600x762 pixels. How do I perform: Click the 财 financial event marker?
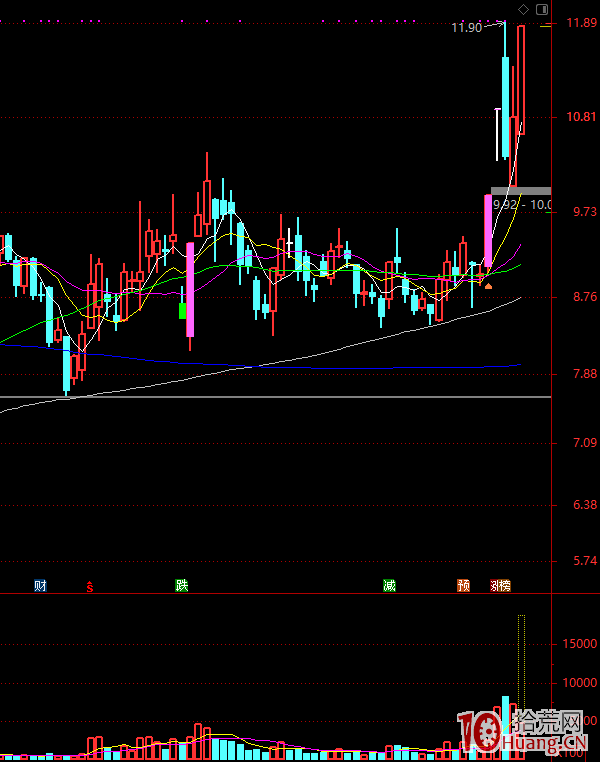[41, 586]
